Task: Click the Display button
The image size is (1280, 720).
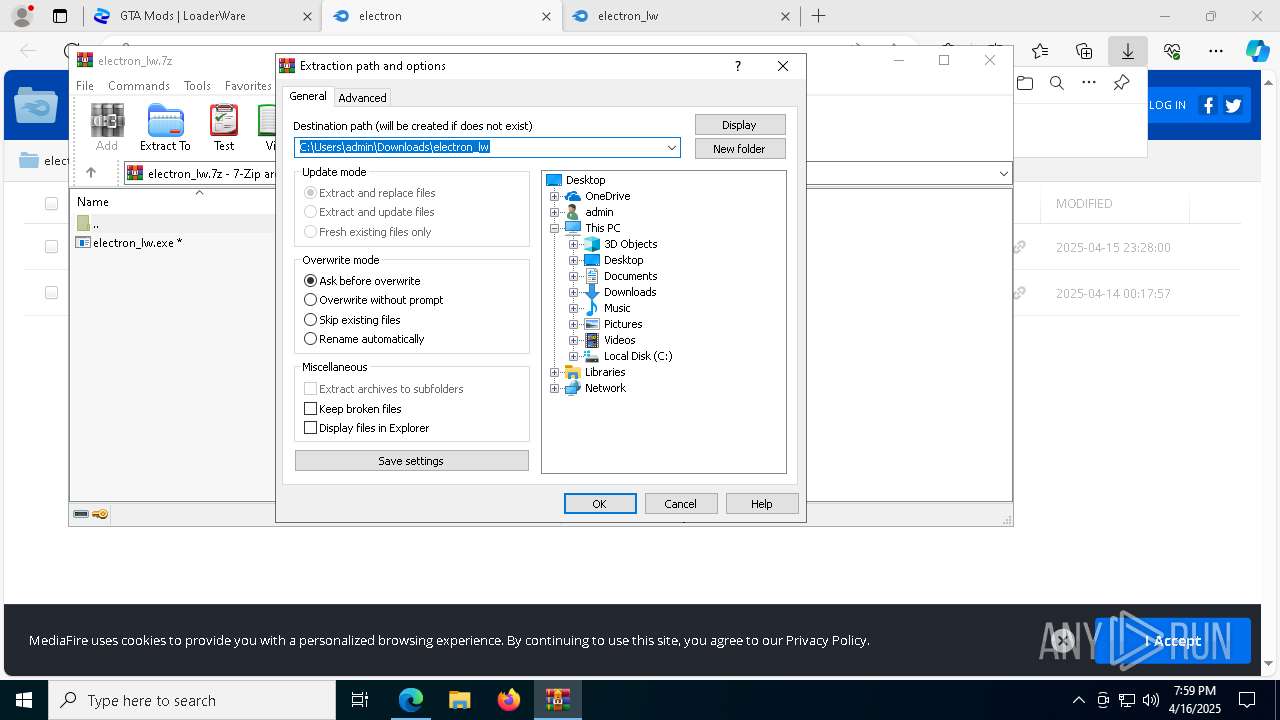Action: coord(740,125)
